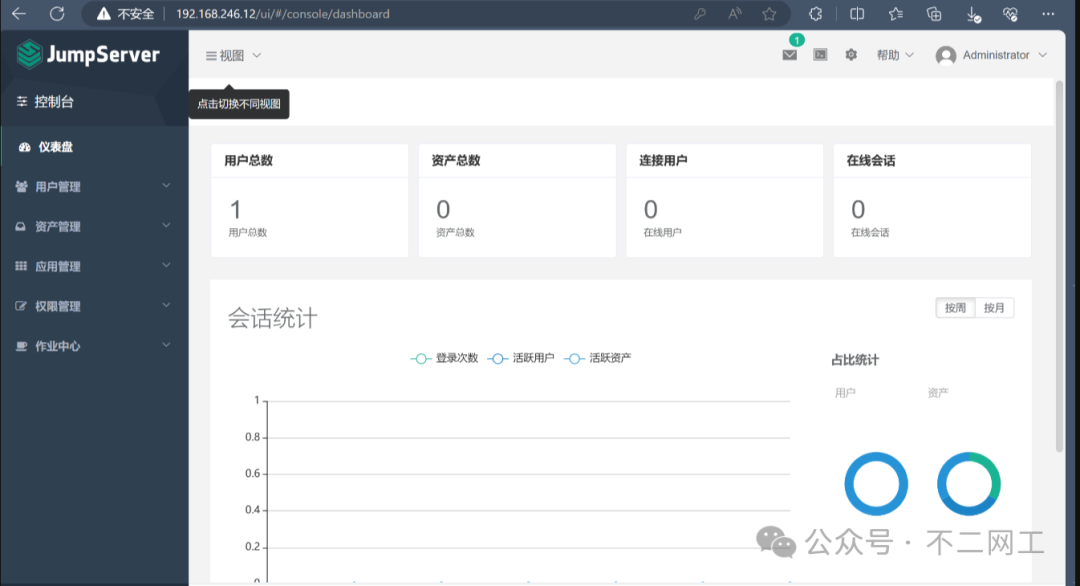
Task: Open the system settings gear icon
Action: click(x=851, y=56)
